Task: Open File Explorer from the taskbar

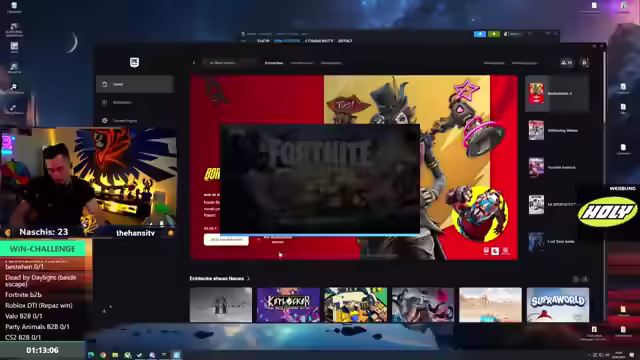Action: click(x=115, y=355)
